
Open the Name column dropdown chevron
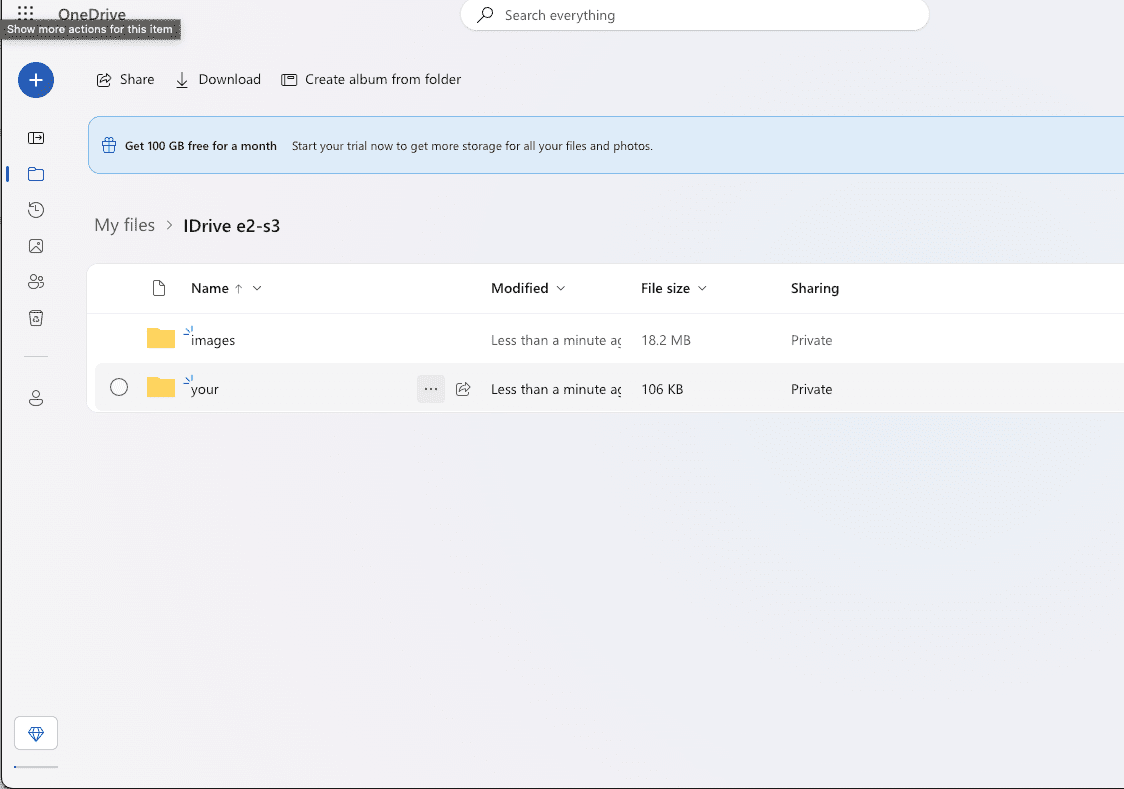click(x=257, y=288)
